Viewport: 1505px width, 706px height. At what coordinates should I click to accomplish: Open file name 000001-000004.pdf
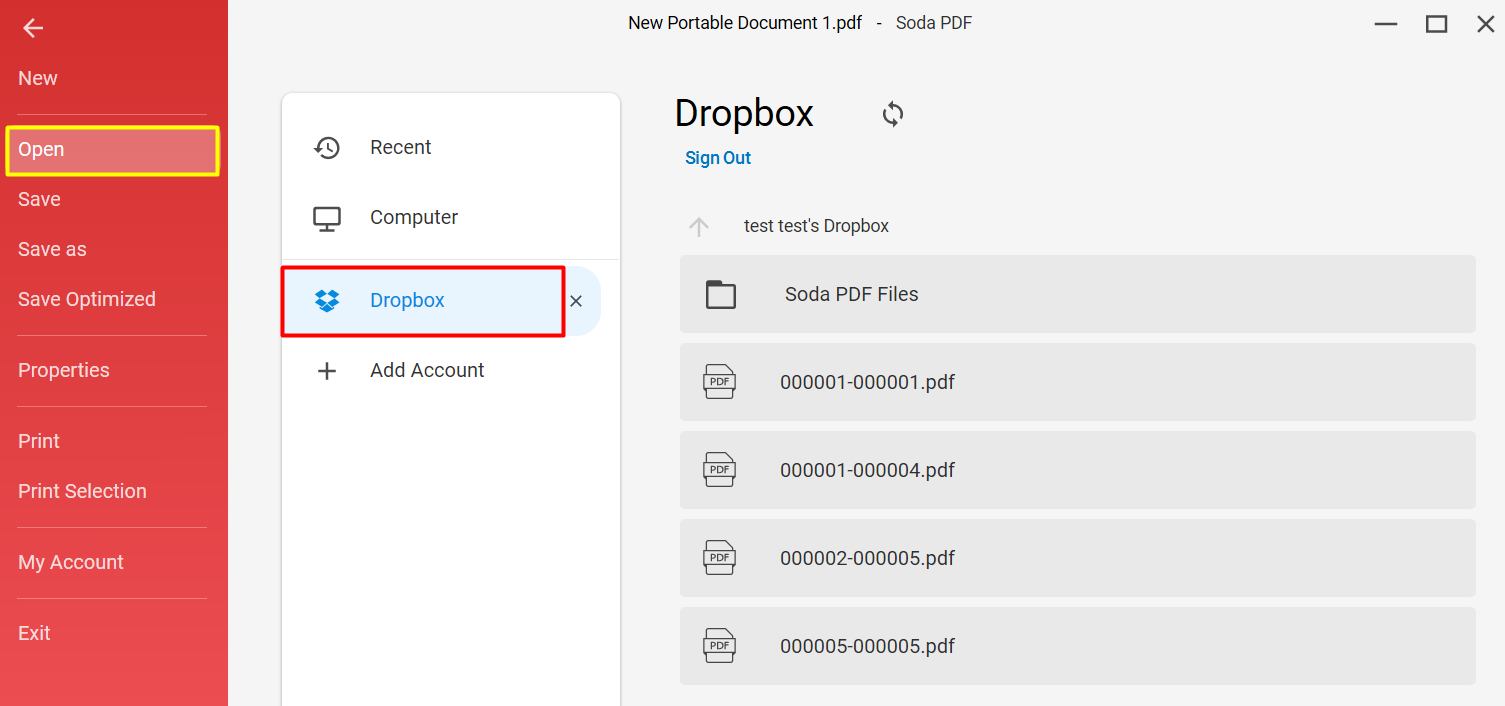(868, 470)
